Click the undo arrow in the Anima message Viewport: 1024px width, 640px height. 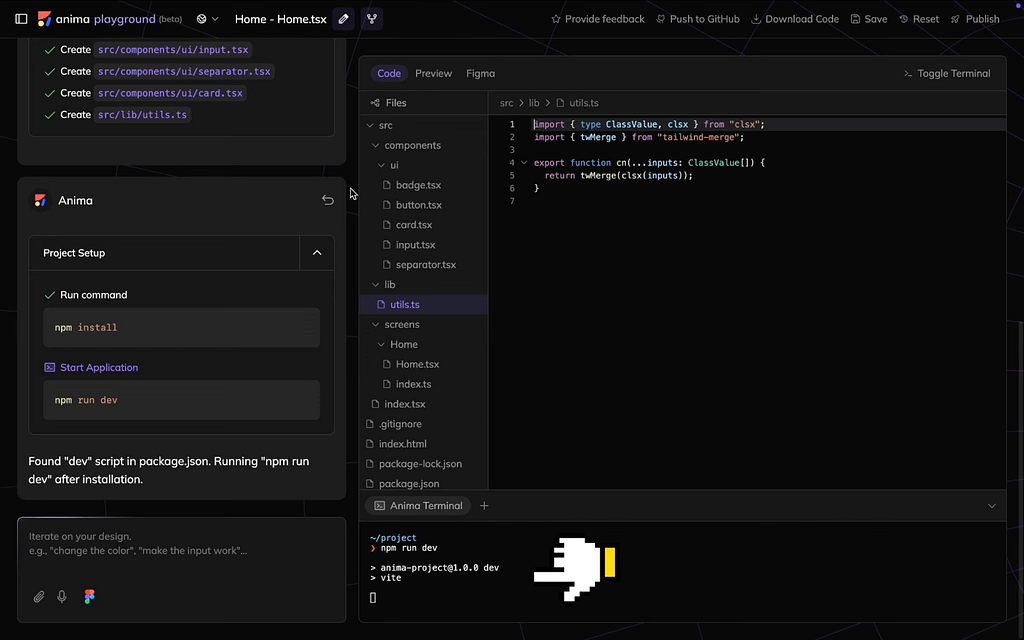pos(328,200)
